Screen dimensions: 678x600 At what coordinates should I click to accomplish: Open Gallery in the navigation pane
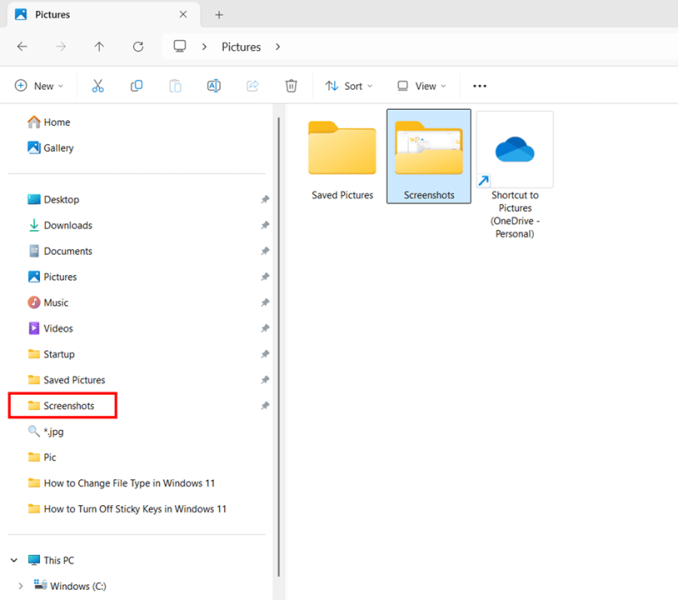pos(50,148)
